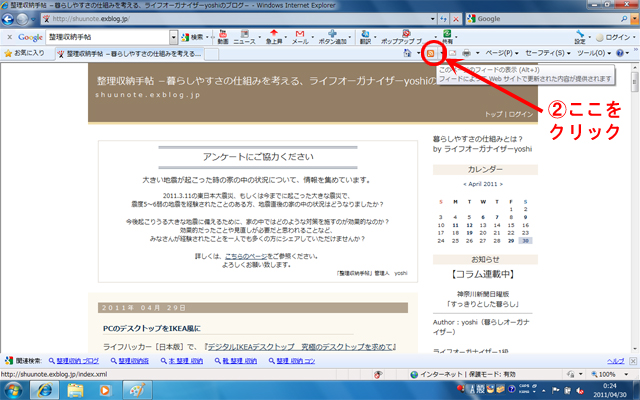Open Windows Start menu orb

click(x=13, y=391)
